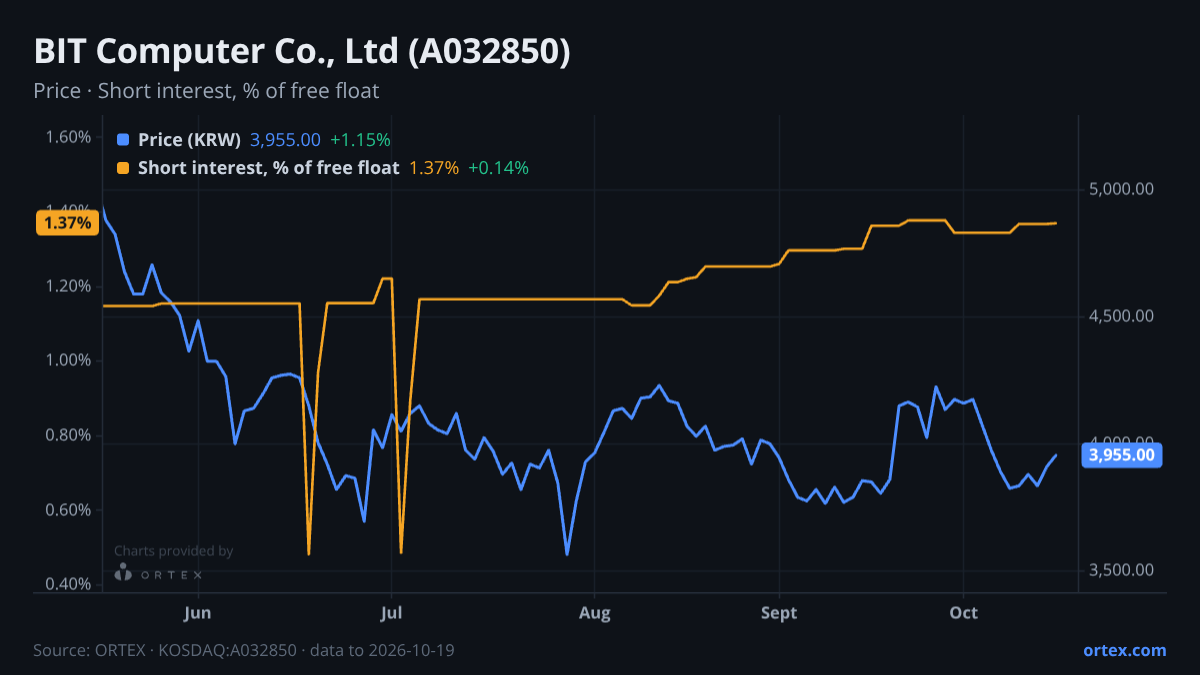This screenshot has width=1200, height=675.
Task: Click the orange 1.37% left axis marker
Action: (x=68, y=223)
